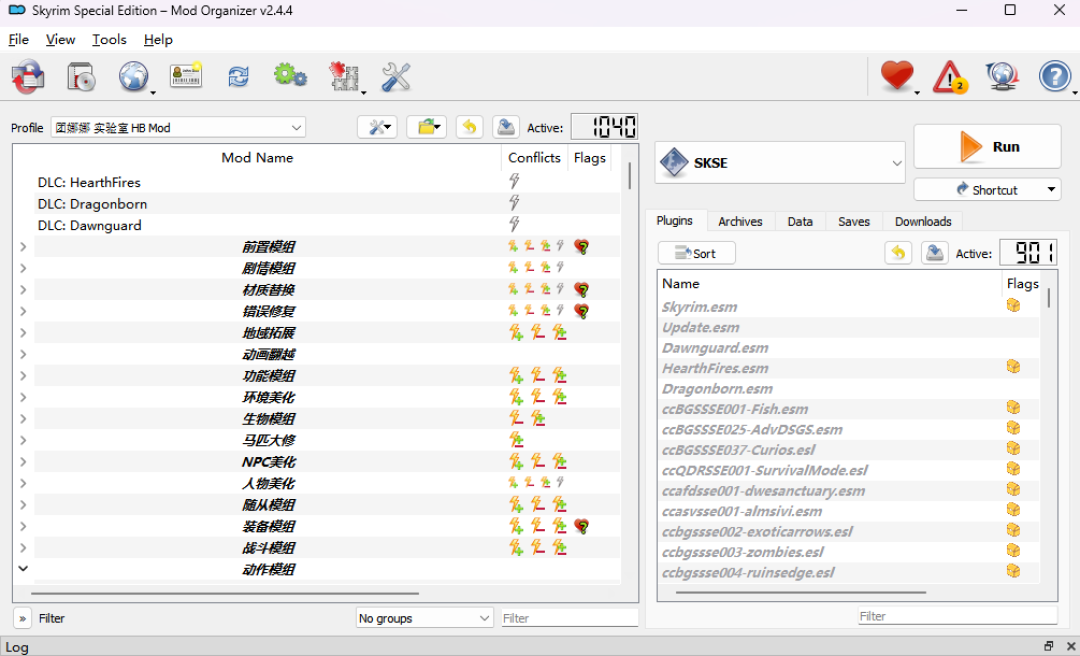Click the Run button

pyautogui.click(x=987, y=147)
